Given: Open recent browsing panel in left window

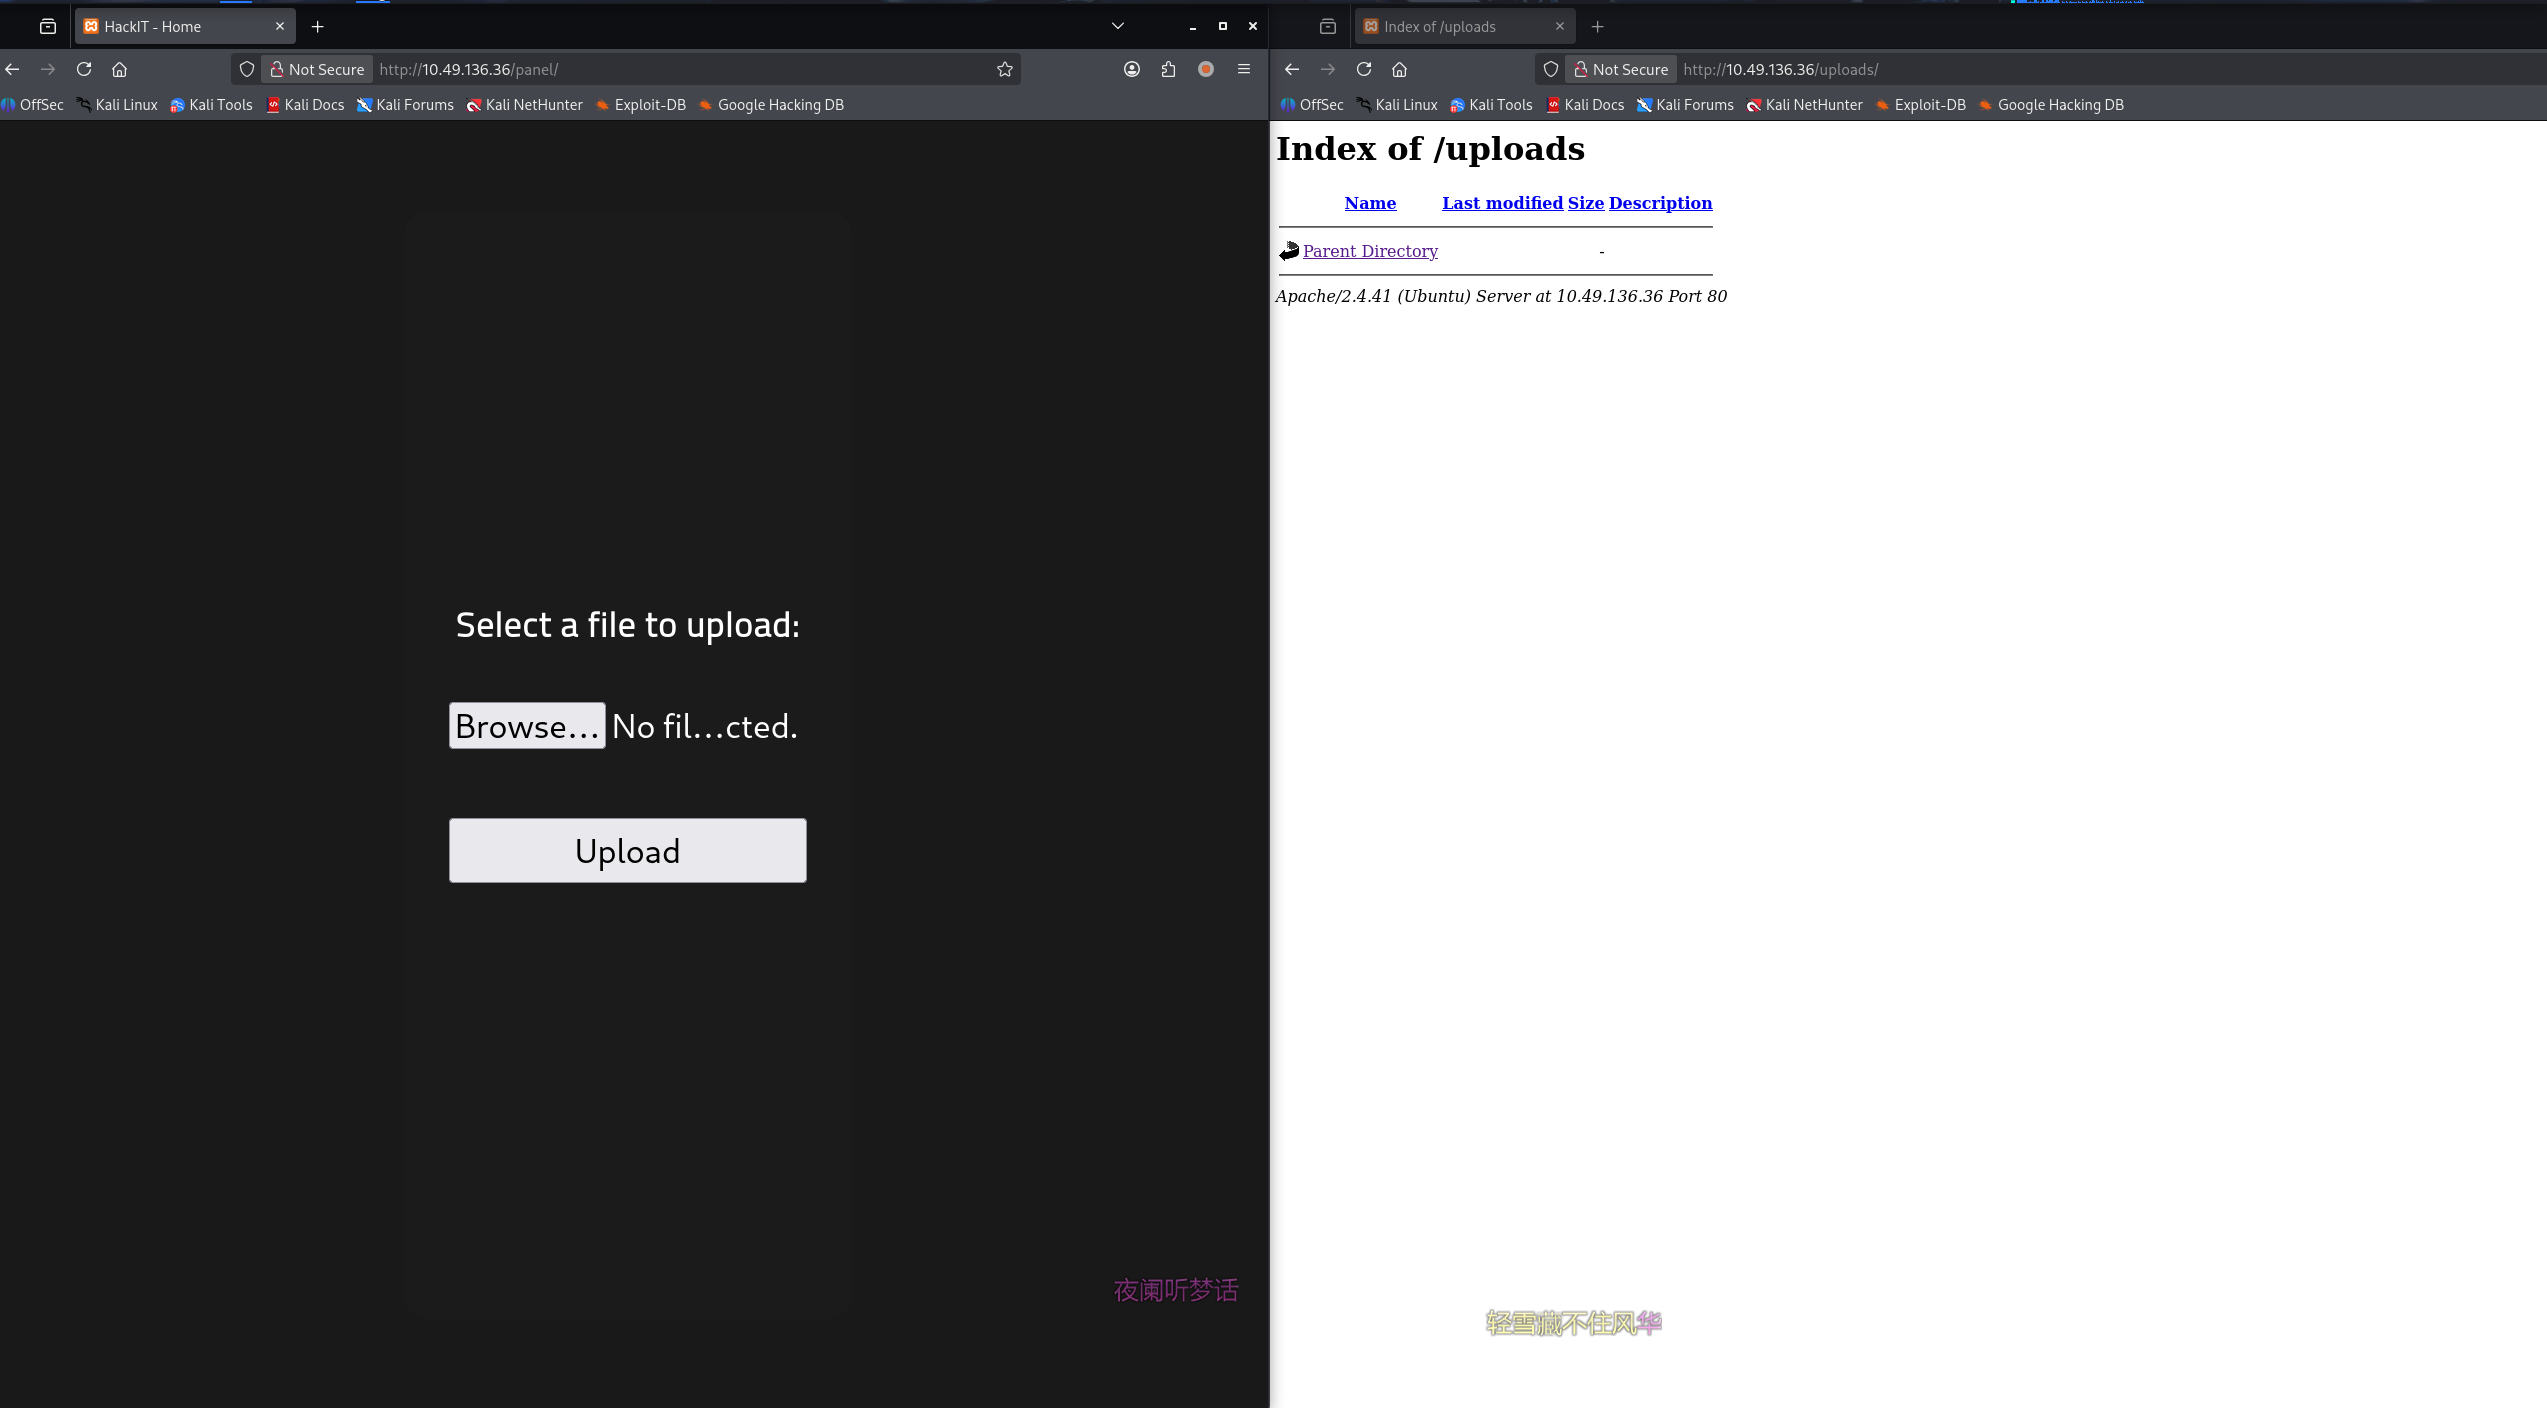Looking at the screenshot, I should point(47,26).
